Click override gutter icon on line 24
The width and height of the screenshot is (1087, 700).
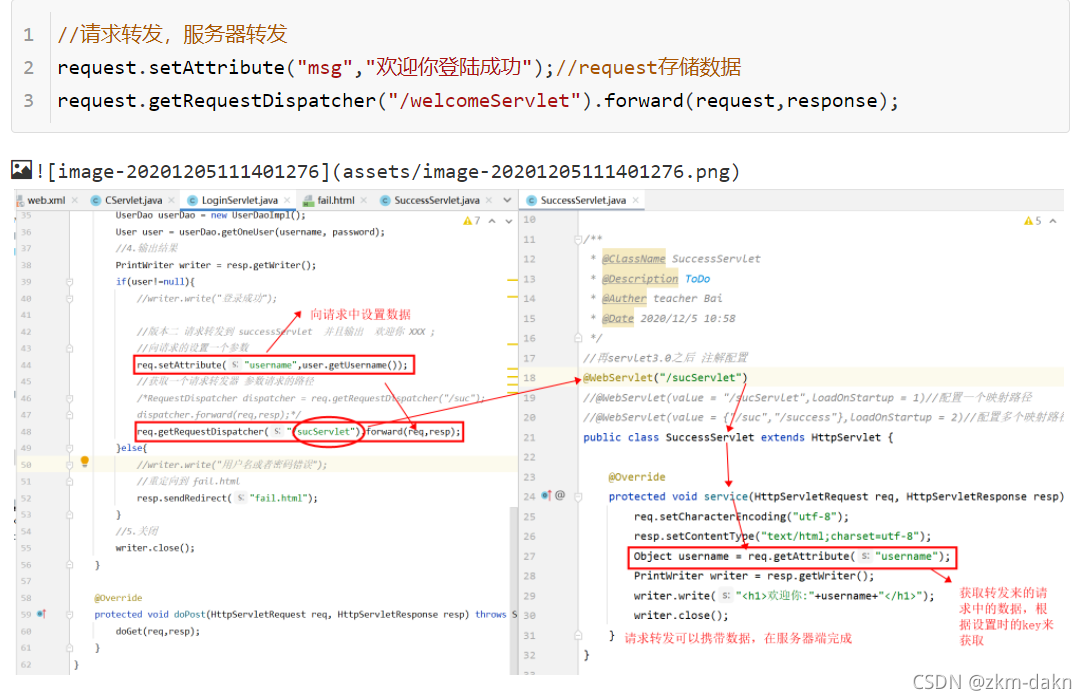[546, 496]
